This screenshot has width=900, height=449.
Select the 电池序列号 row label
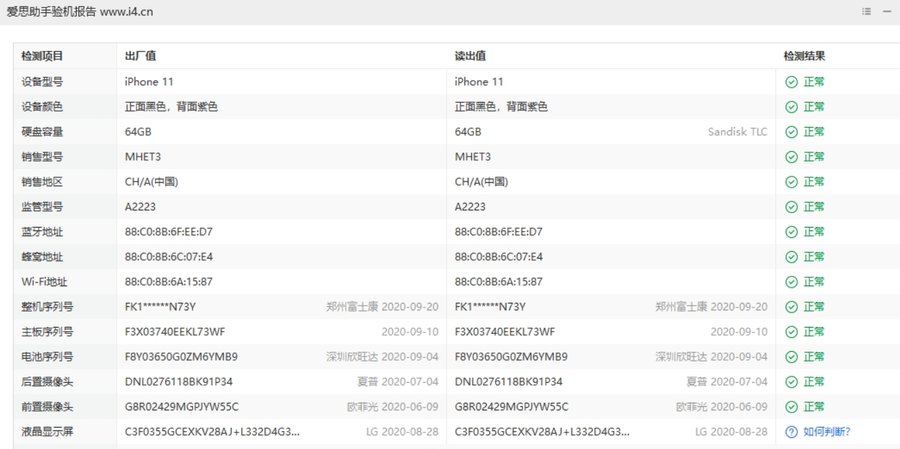click(48, 357)
